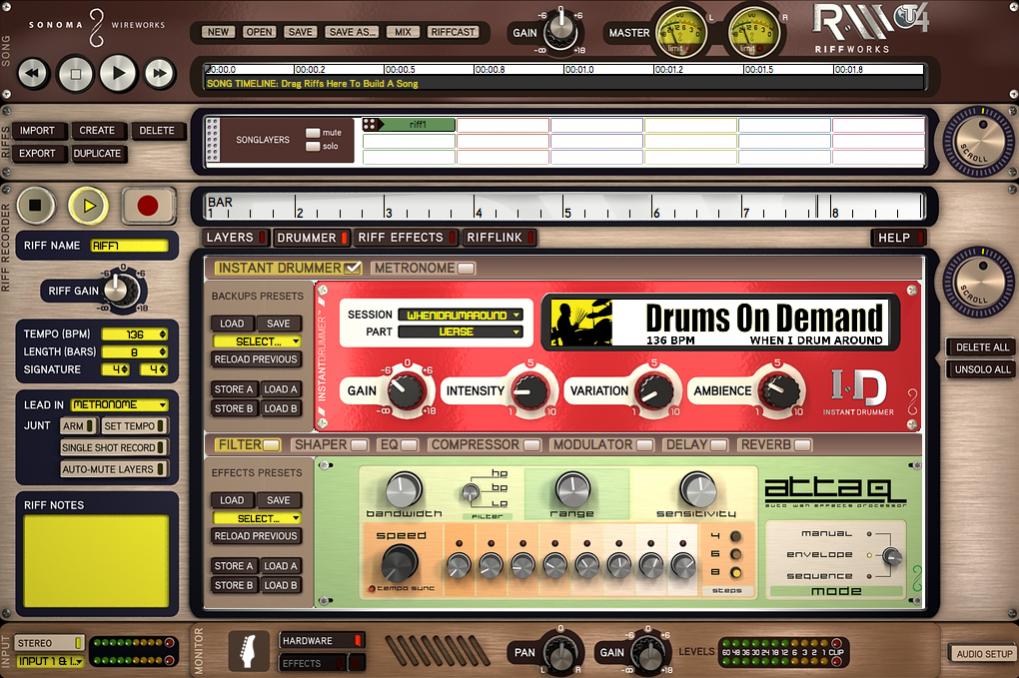Select 6 steps in sequencer

coord(736,554)
